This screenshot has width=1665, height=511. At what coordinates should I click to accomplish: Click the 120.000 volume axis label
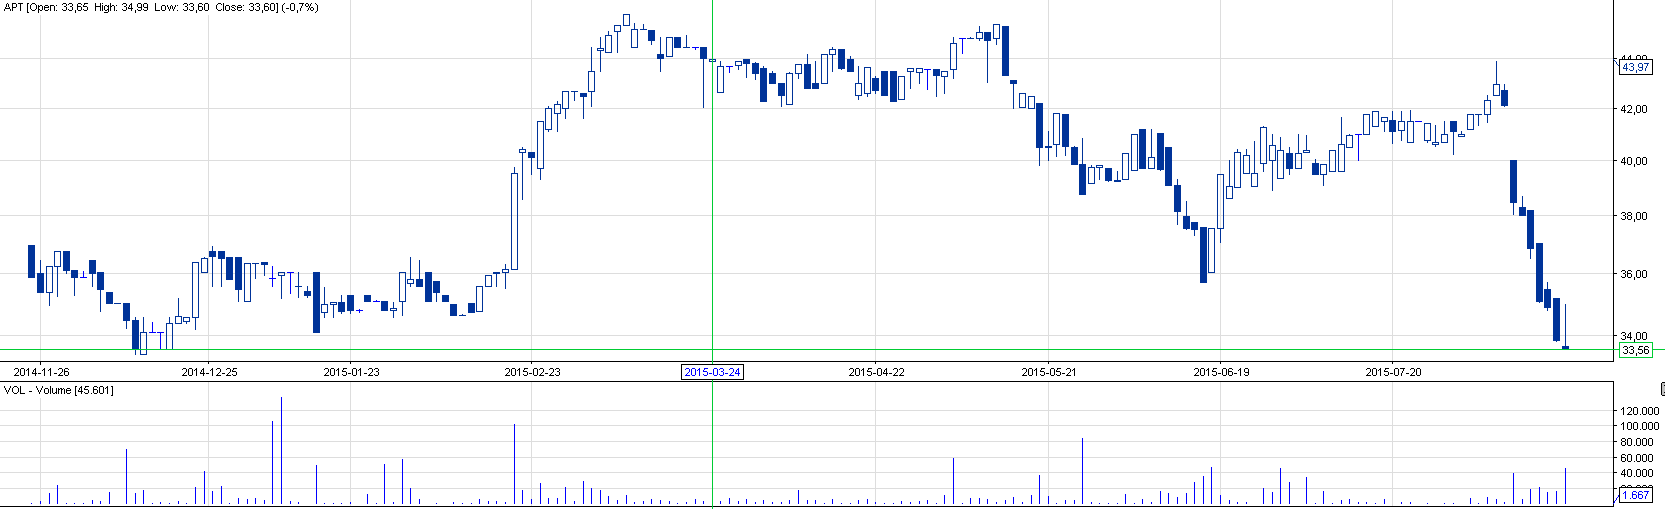pos(1640,411)
